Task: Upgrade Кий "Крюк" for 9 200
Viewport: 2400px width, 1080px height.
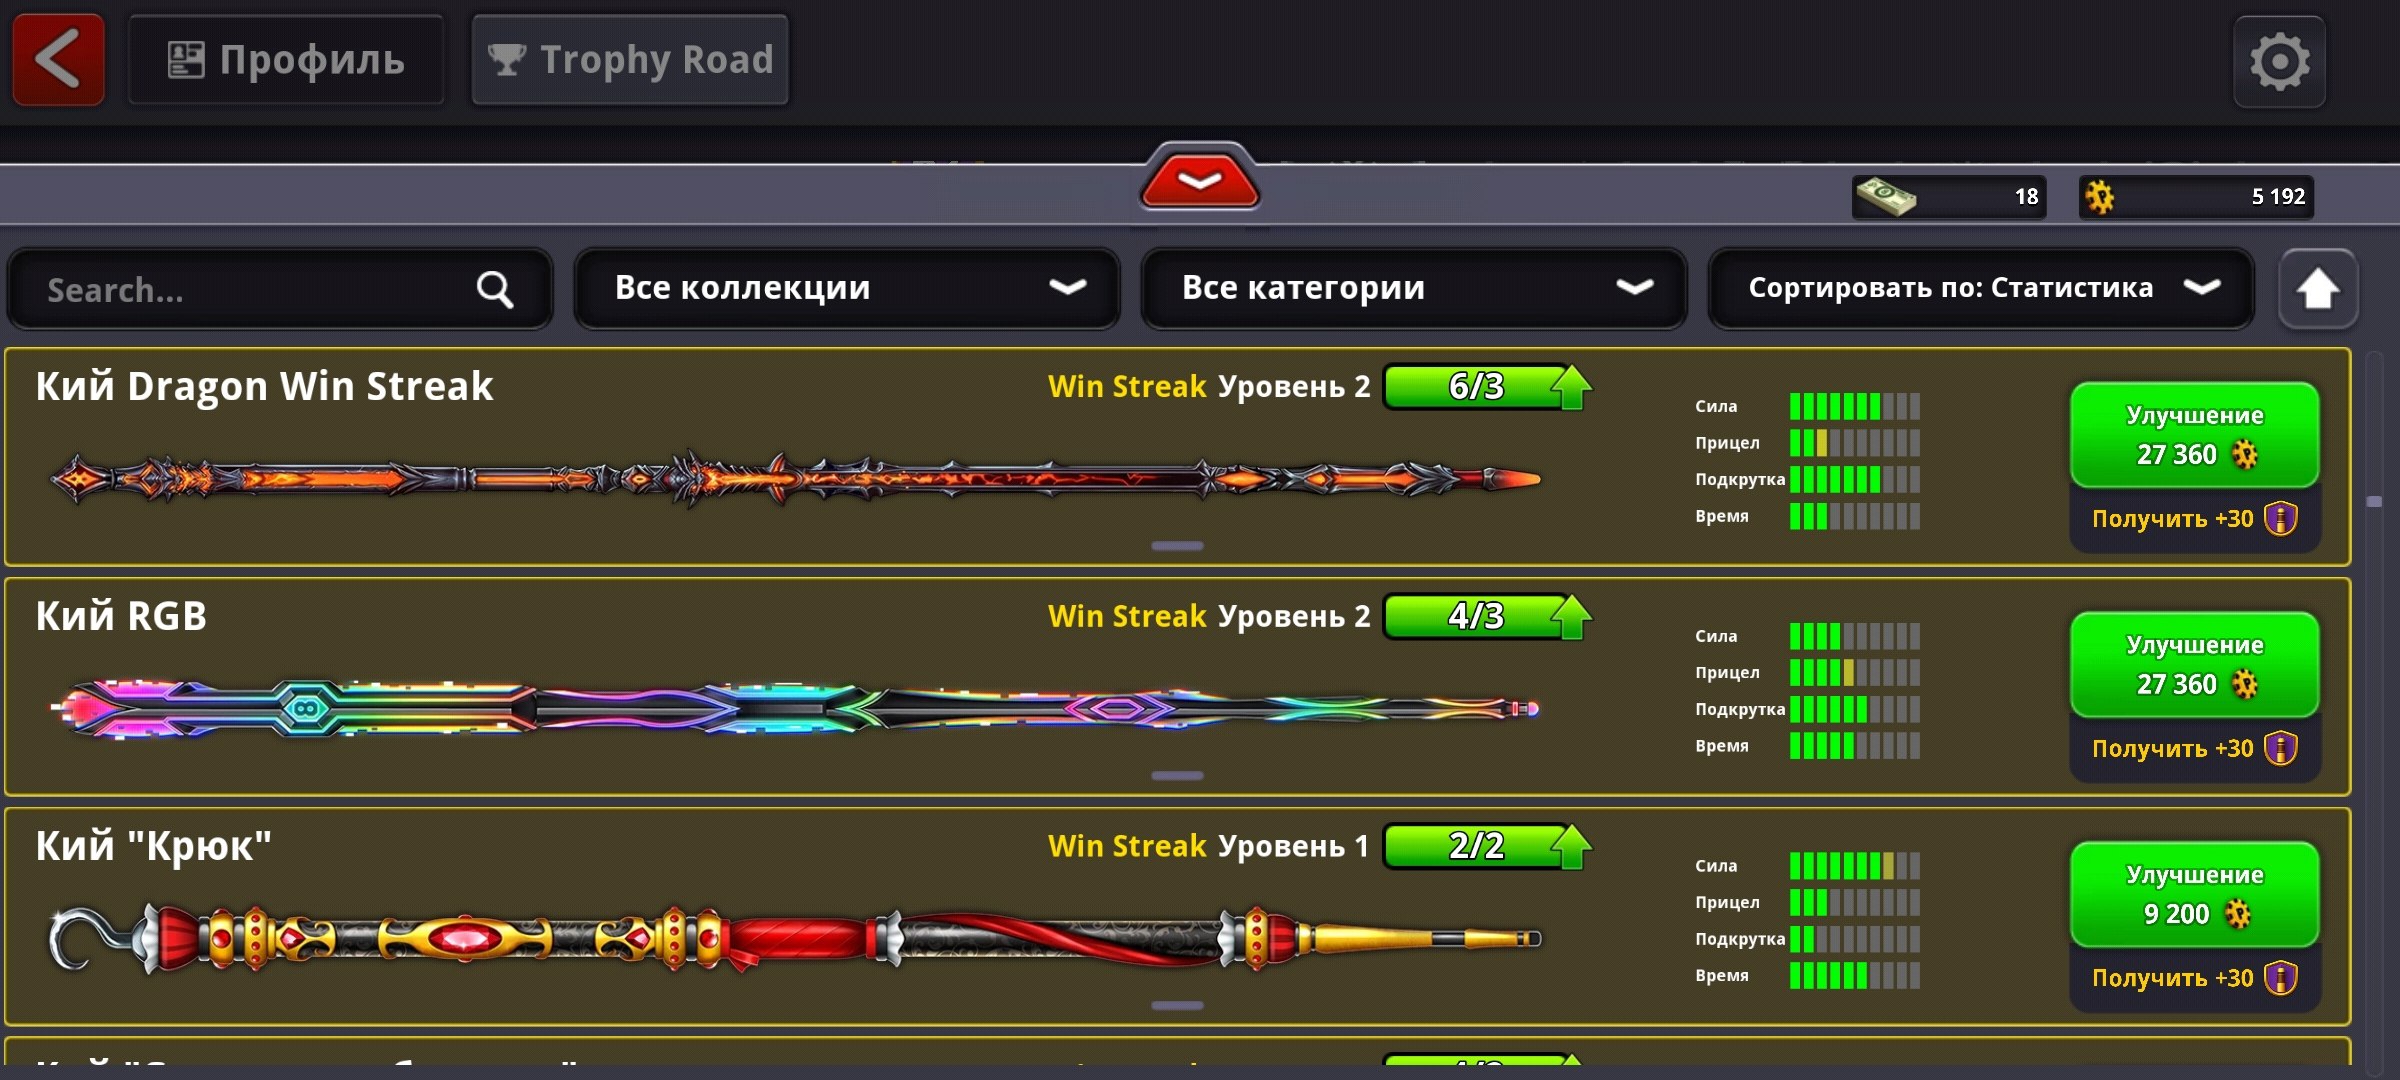Action: [2194, 895]
